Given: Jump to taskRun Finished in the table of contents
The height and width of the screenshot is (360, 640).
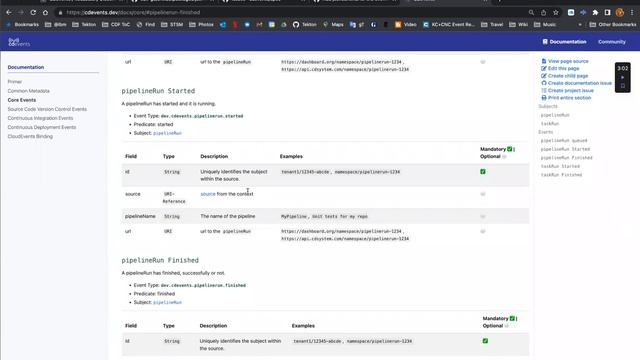Looking at the screenshot, I should [x=561, y=175].
